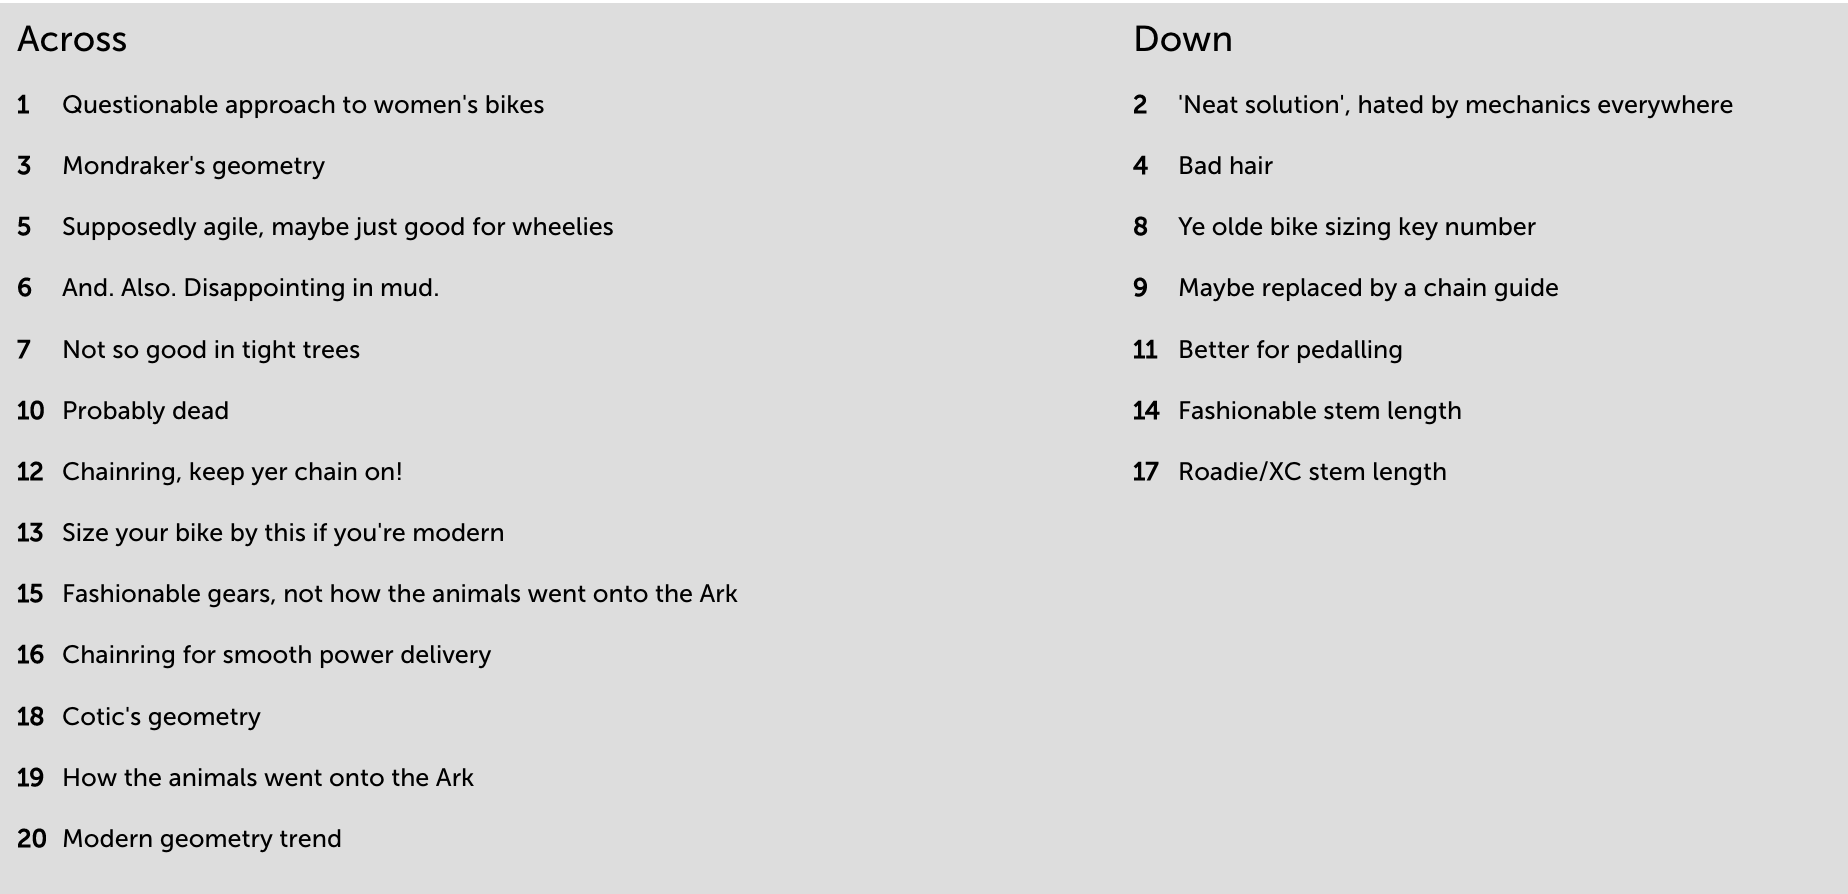This screenshot has width=1848, height=894.
Task: Click 'Ye olde bike sizing key number'
Action: [1356, 227]
